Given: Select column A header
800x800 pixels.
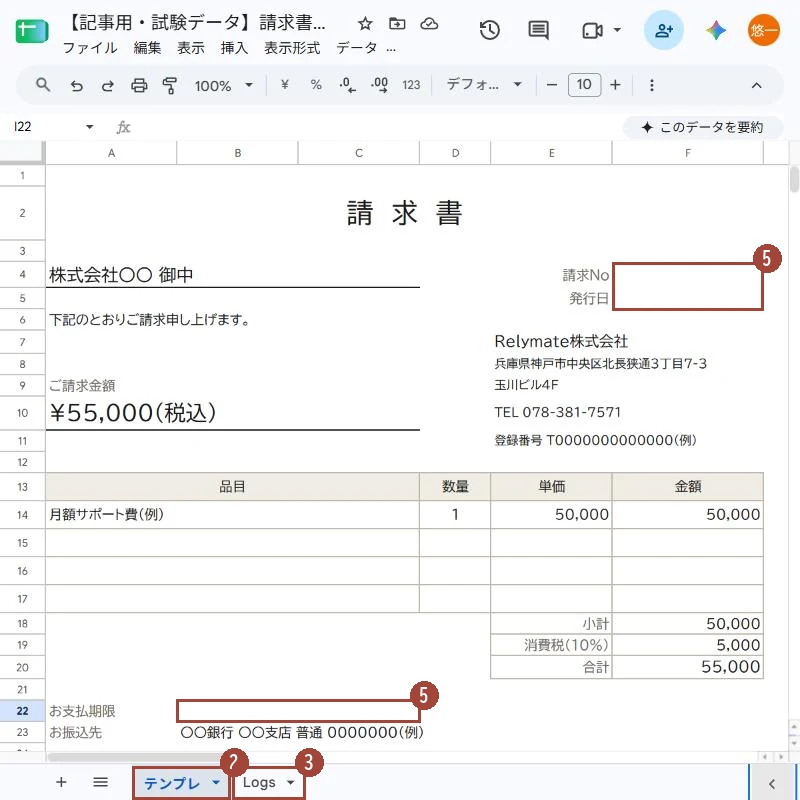Looking at the screenshot, I should (x=111, y=153).
